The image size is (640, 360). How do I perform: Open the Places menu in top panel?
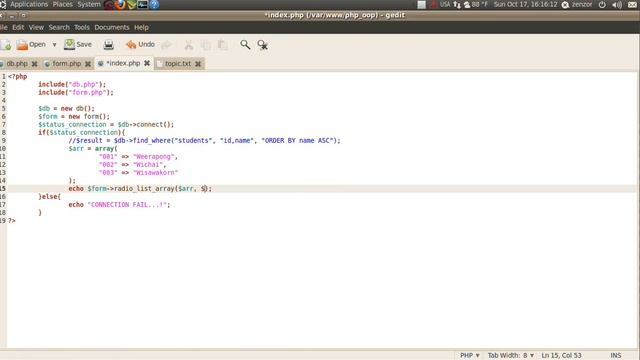click(x=62, y=4)
